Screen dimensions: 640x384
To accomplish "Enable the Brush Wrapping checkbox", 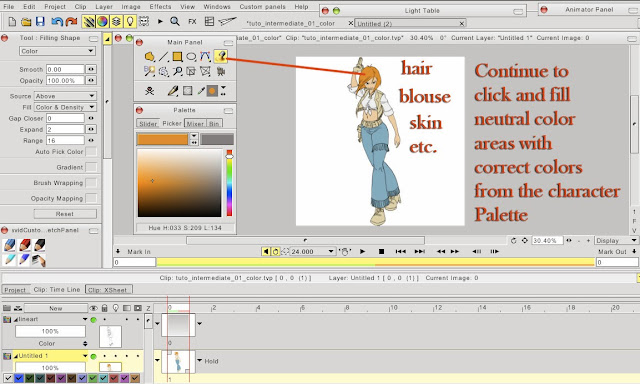I will click(x=91, y=183).
